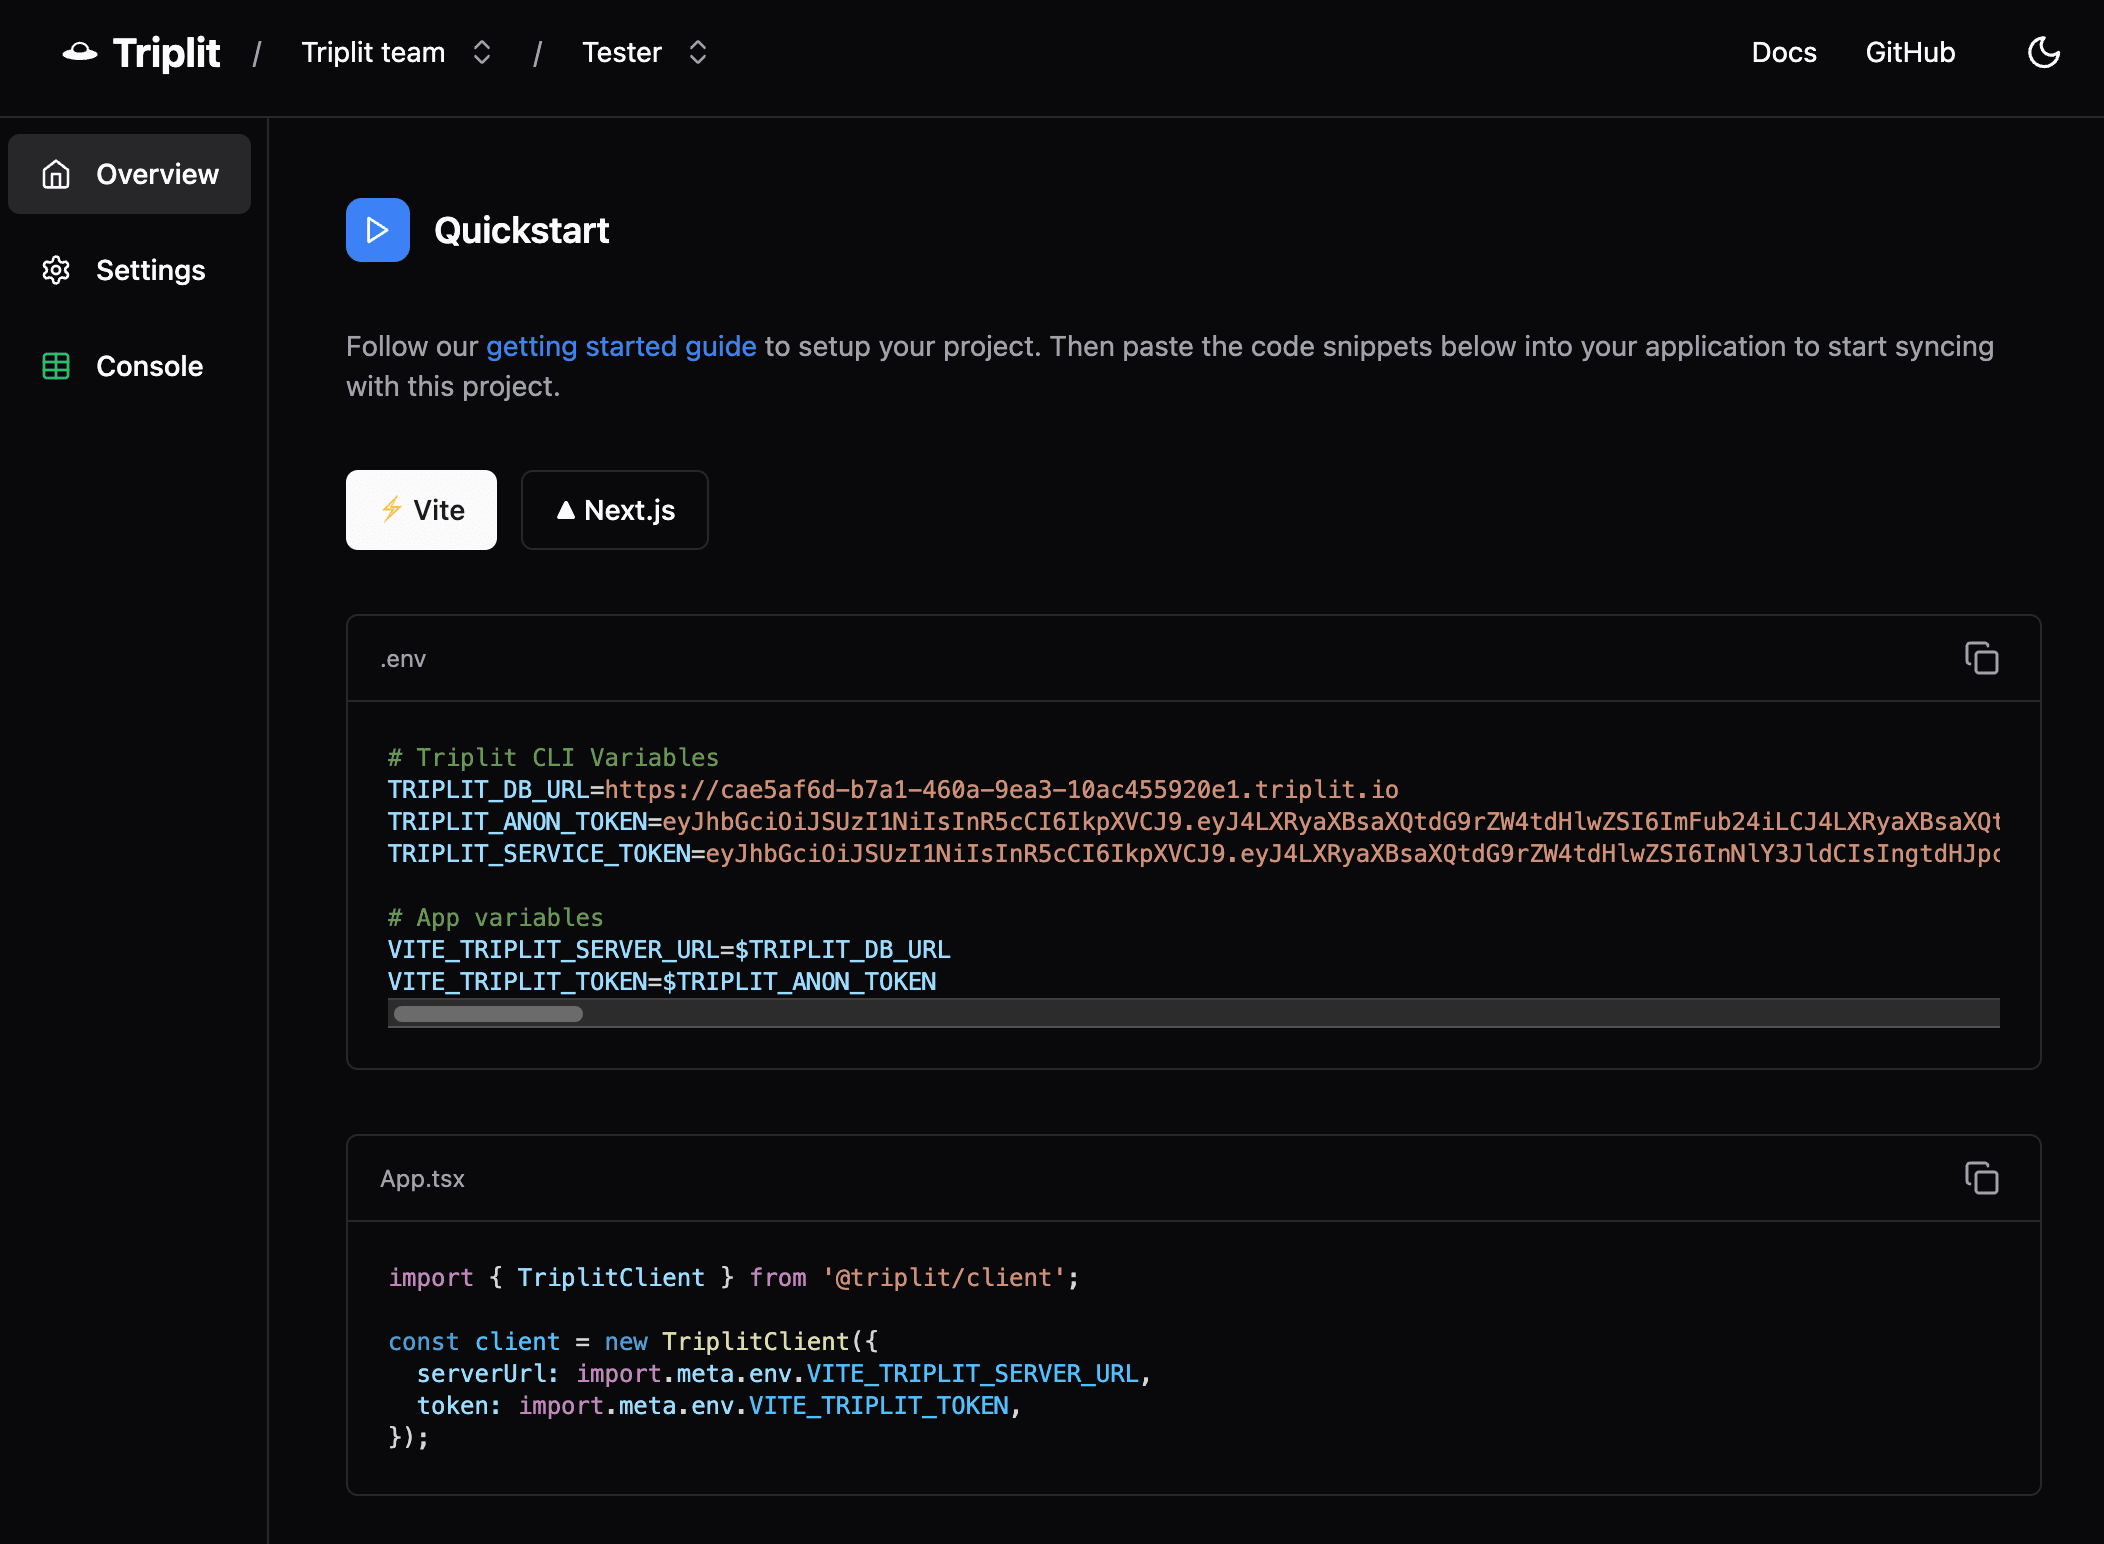Screen dimensions: 2104x1544
Task: Expand the Triplit team switcher
Action: coord(481,52)
